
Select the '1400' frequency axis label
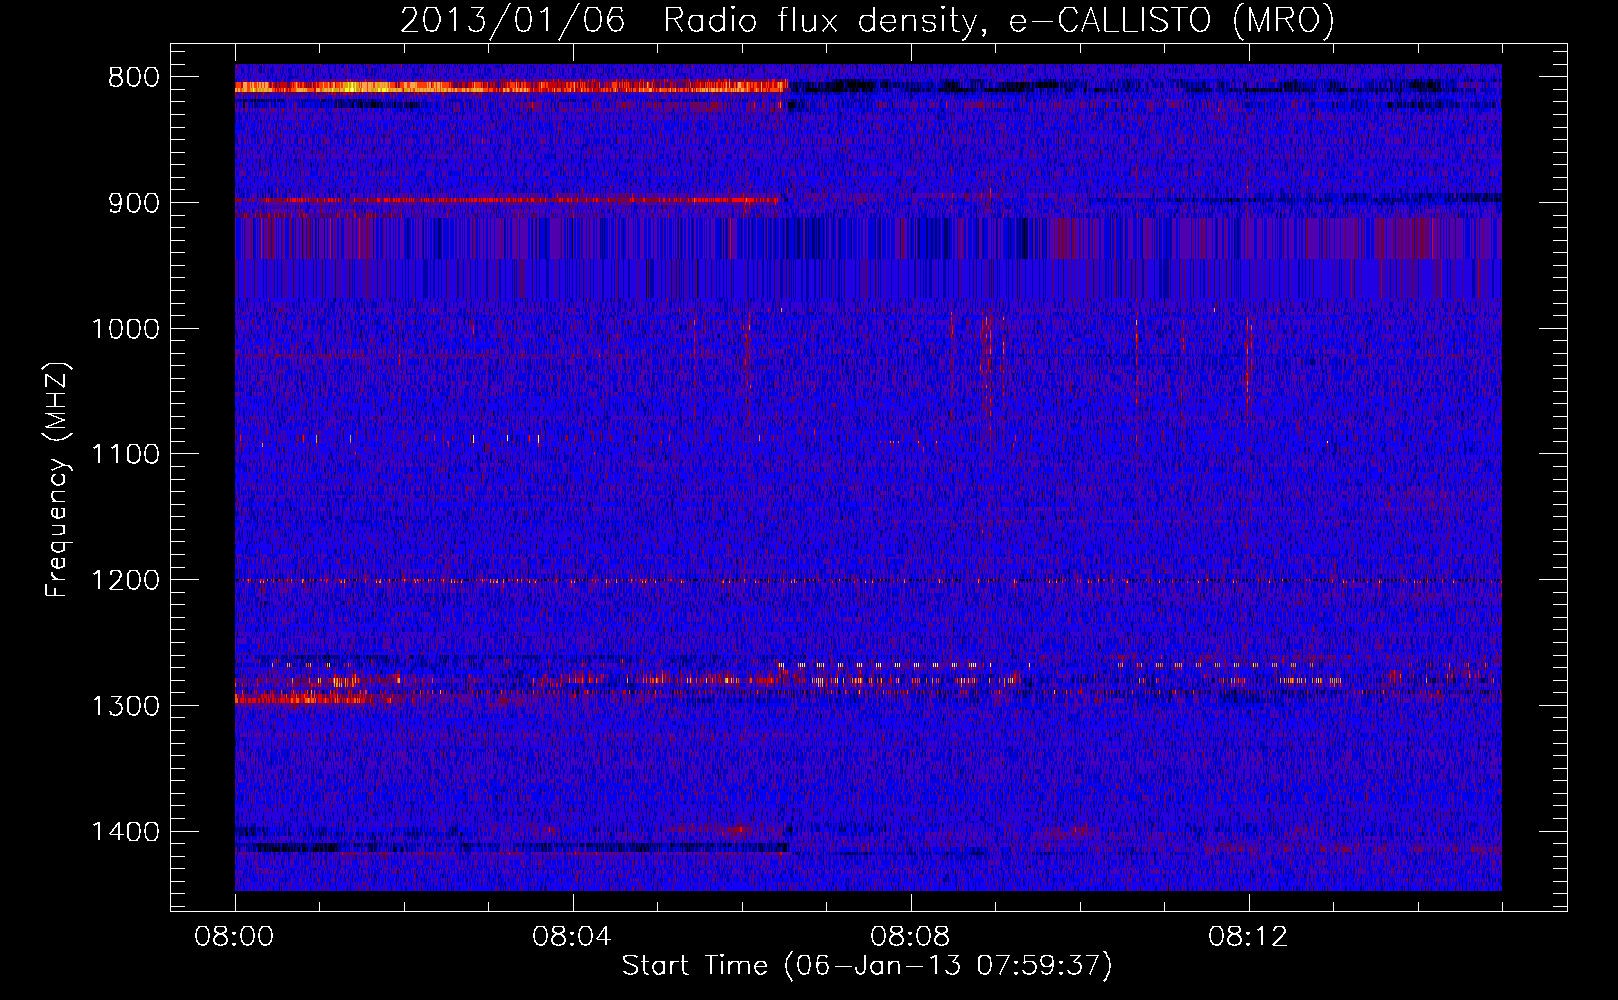click(125, 832)
